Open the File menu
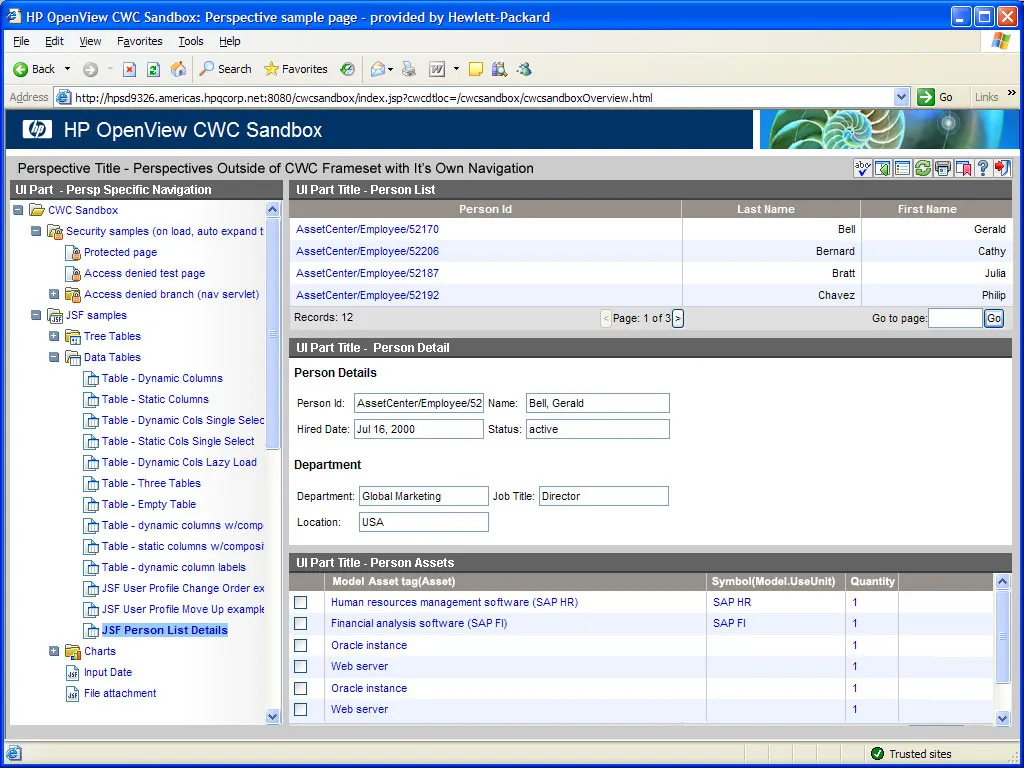 (x=21, y=41)
